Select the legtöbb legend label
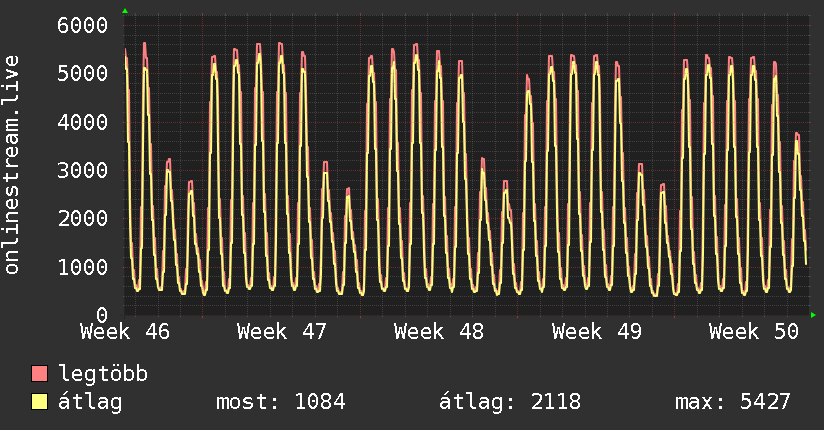 (104, 375)
